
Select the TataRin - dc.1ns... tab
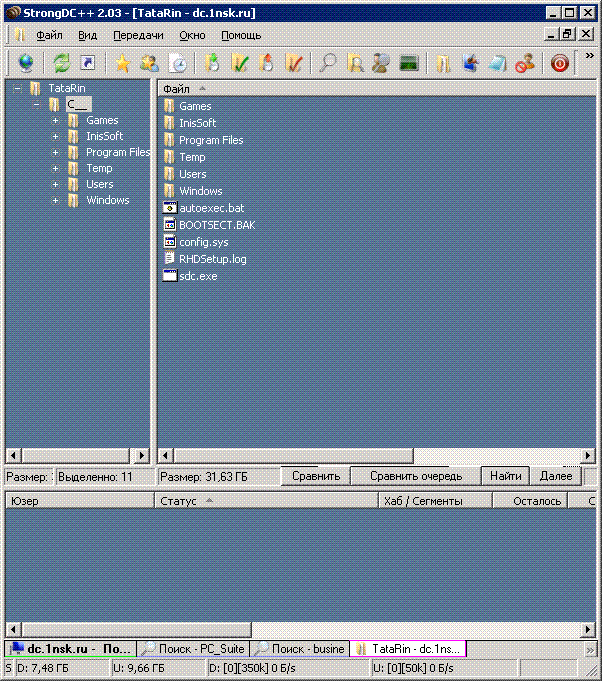click(408, 649)
